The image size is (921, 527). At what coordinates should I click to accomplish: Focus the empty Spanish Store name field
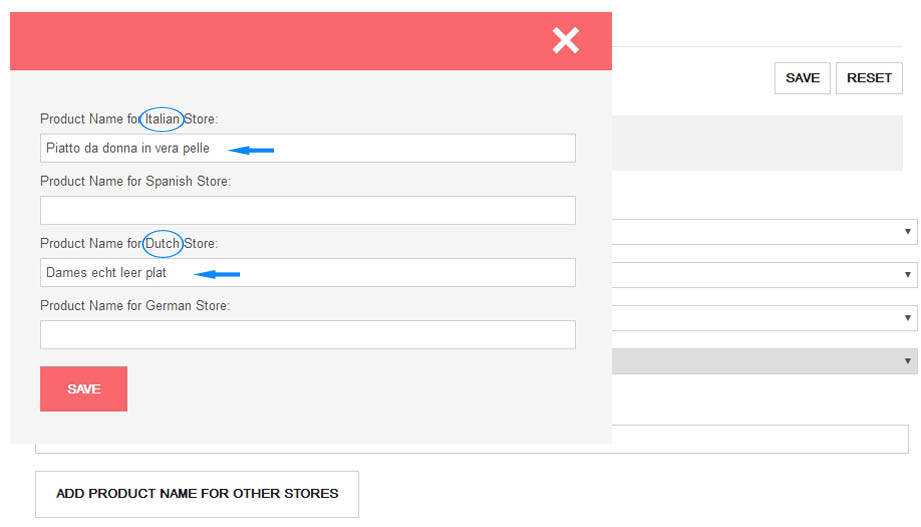(x=307, y=210)
